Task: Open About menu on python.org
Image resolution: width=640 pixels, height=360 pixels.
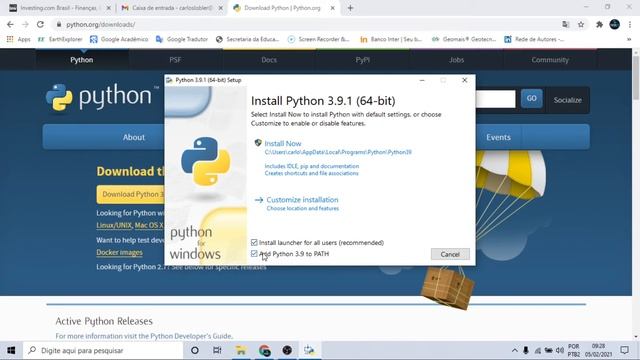Action: 134,137
